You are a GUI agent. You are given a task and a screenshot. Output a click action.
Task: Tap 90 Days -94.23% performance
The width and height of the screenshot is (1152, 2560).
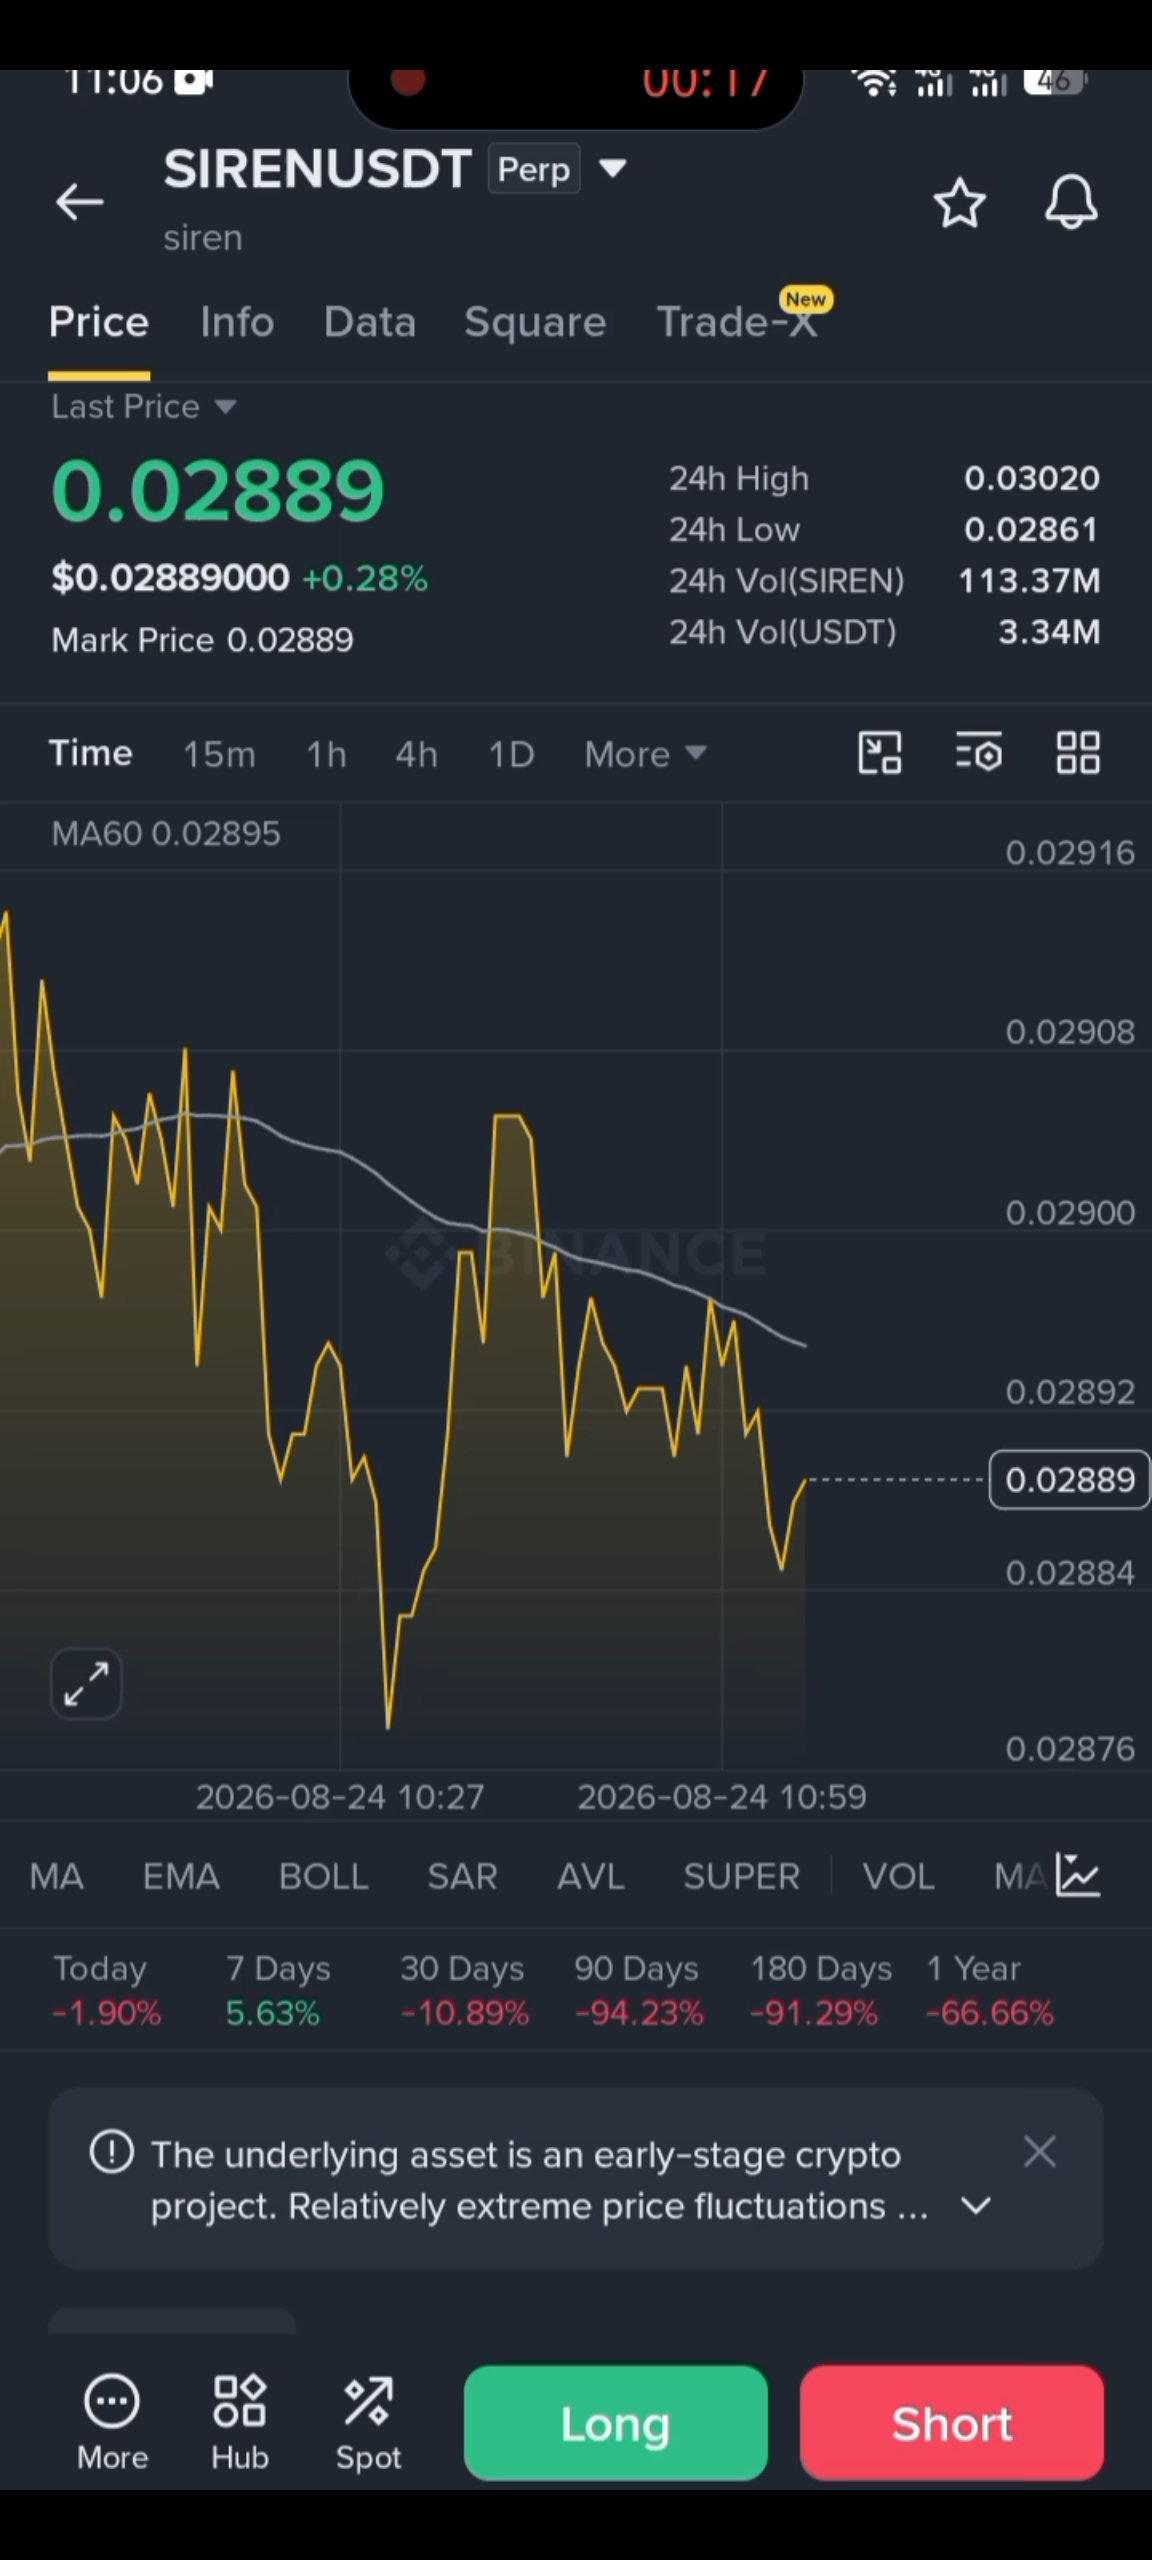[x=638, y=1990]
